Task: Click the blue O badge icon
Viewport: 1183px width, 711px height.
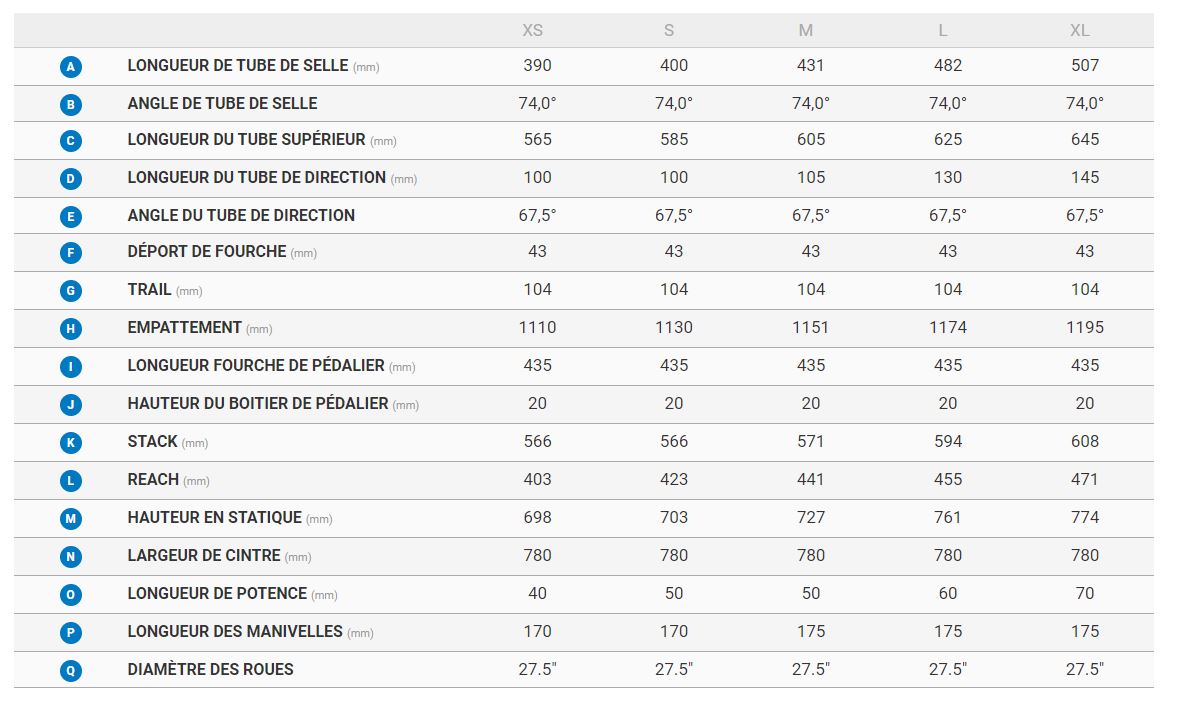Action: 70,595
